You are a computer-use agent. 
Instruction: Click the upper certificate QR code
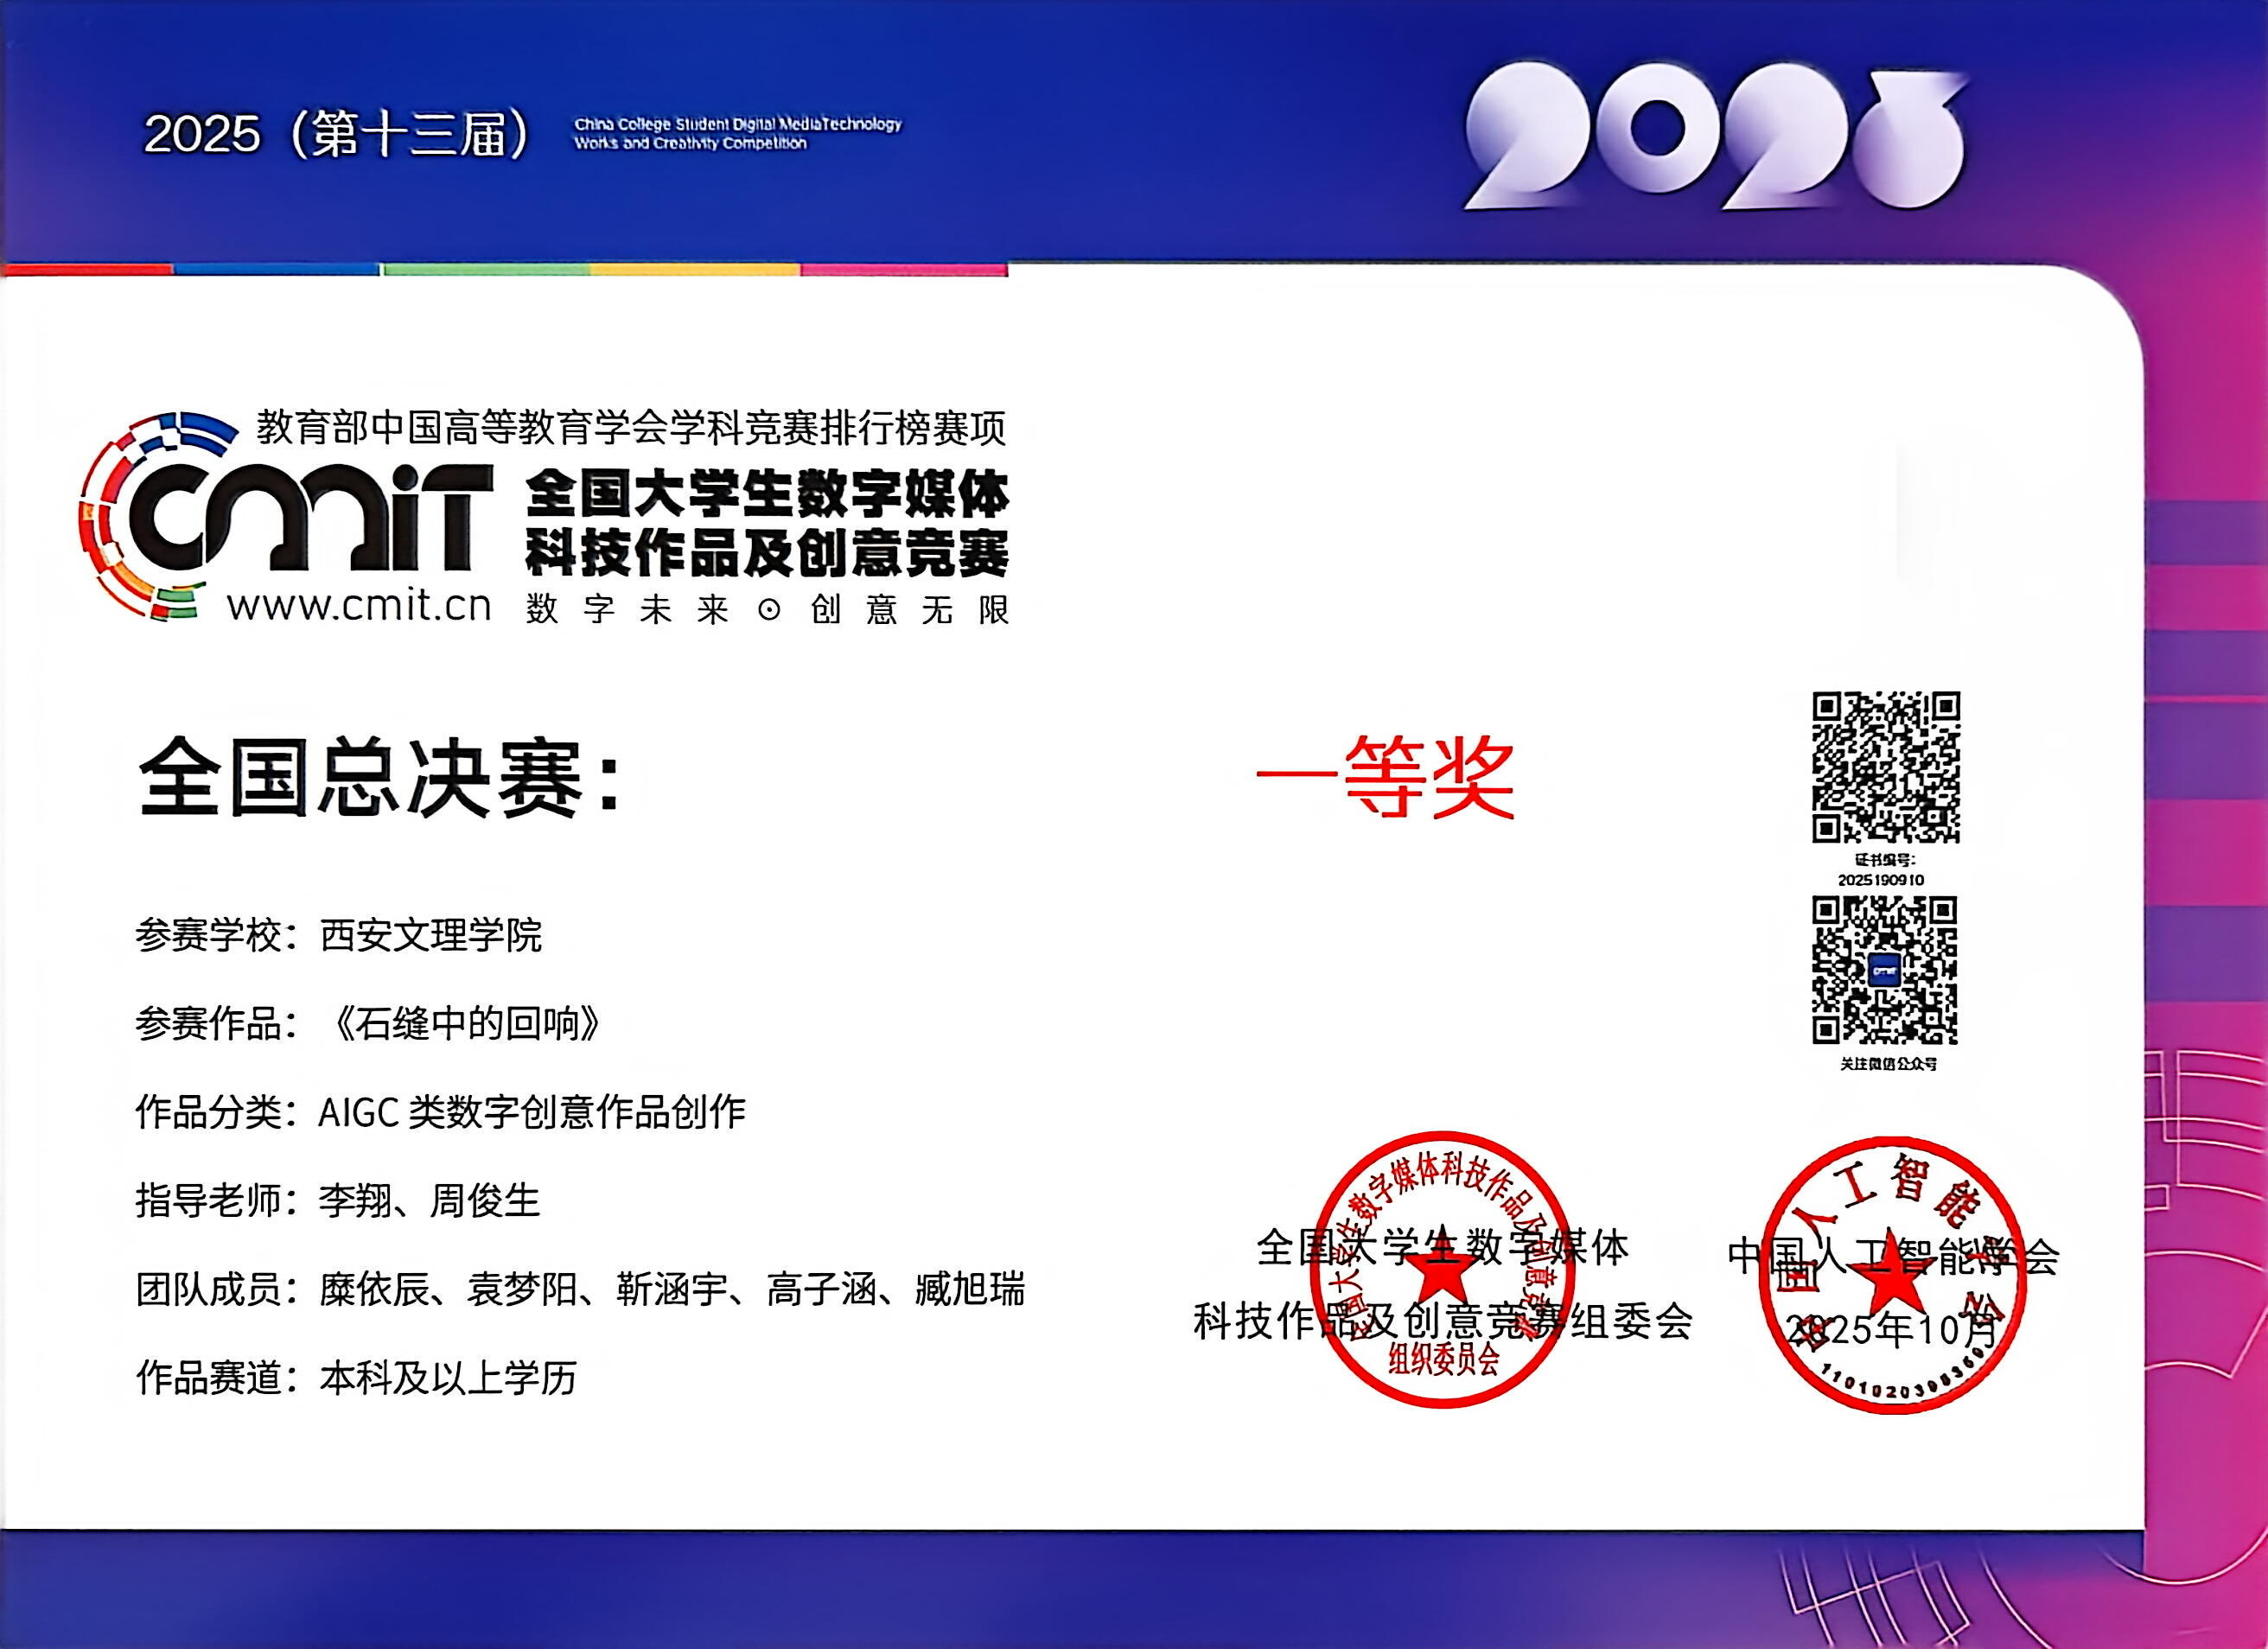coord(1885,766)
